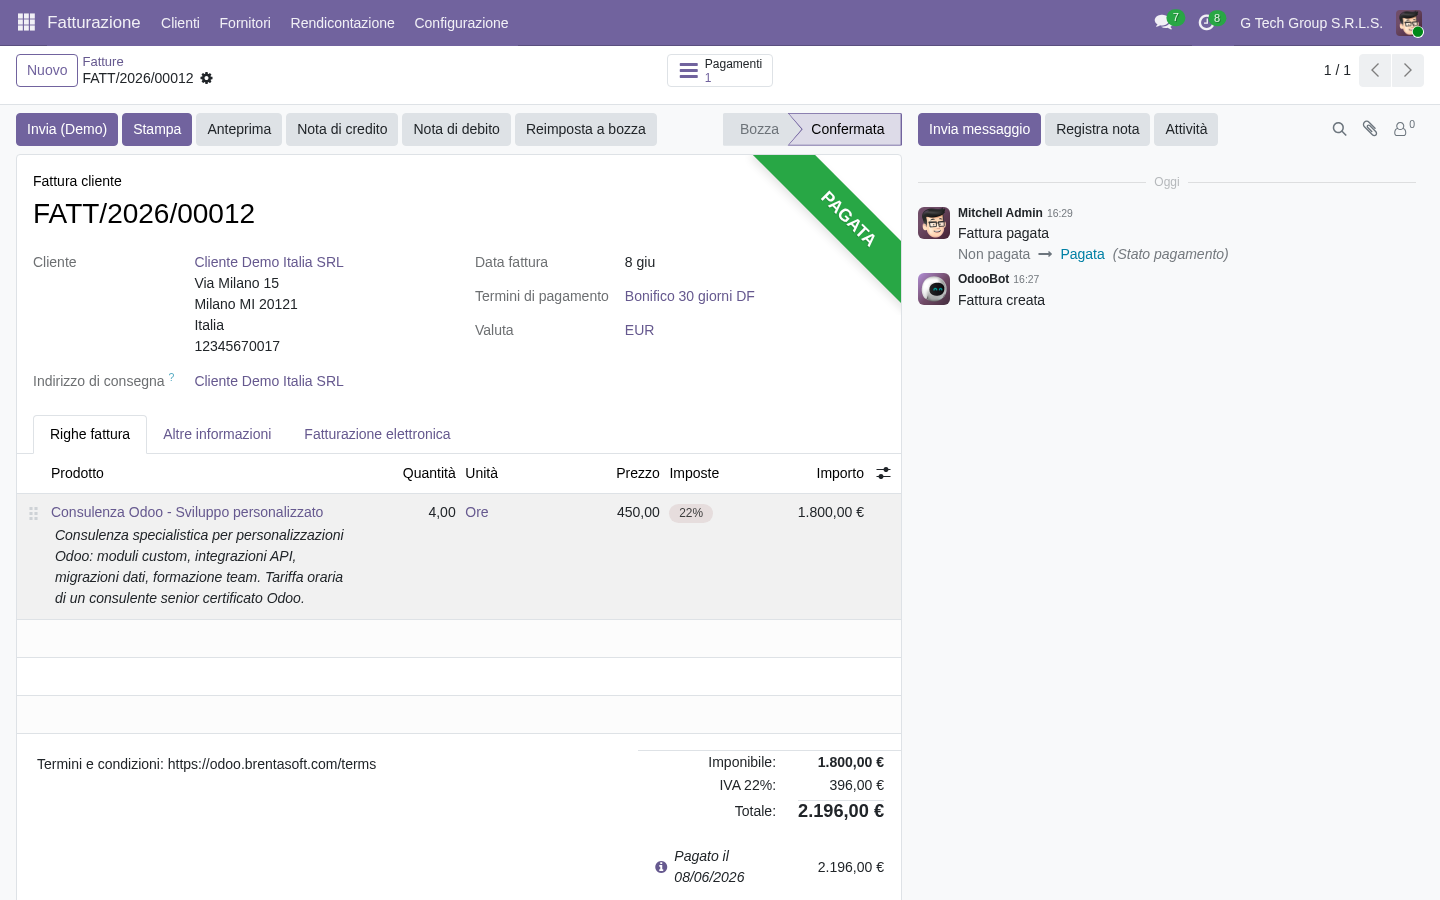This screenshot has width=1440, height=900.
Task: Click Attività button in chatter
Action: (x=1186, y=129)
